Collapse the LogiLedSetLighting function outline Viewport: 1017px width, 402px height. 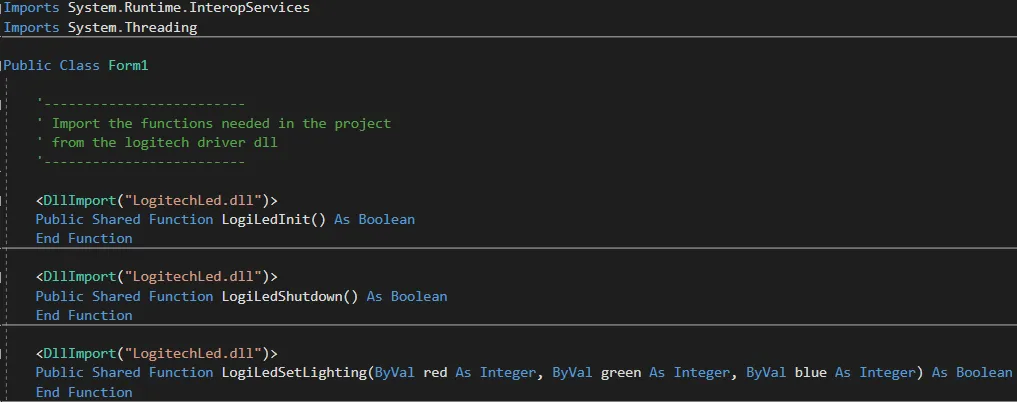3,353
